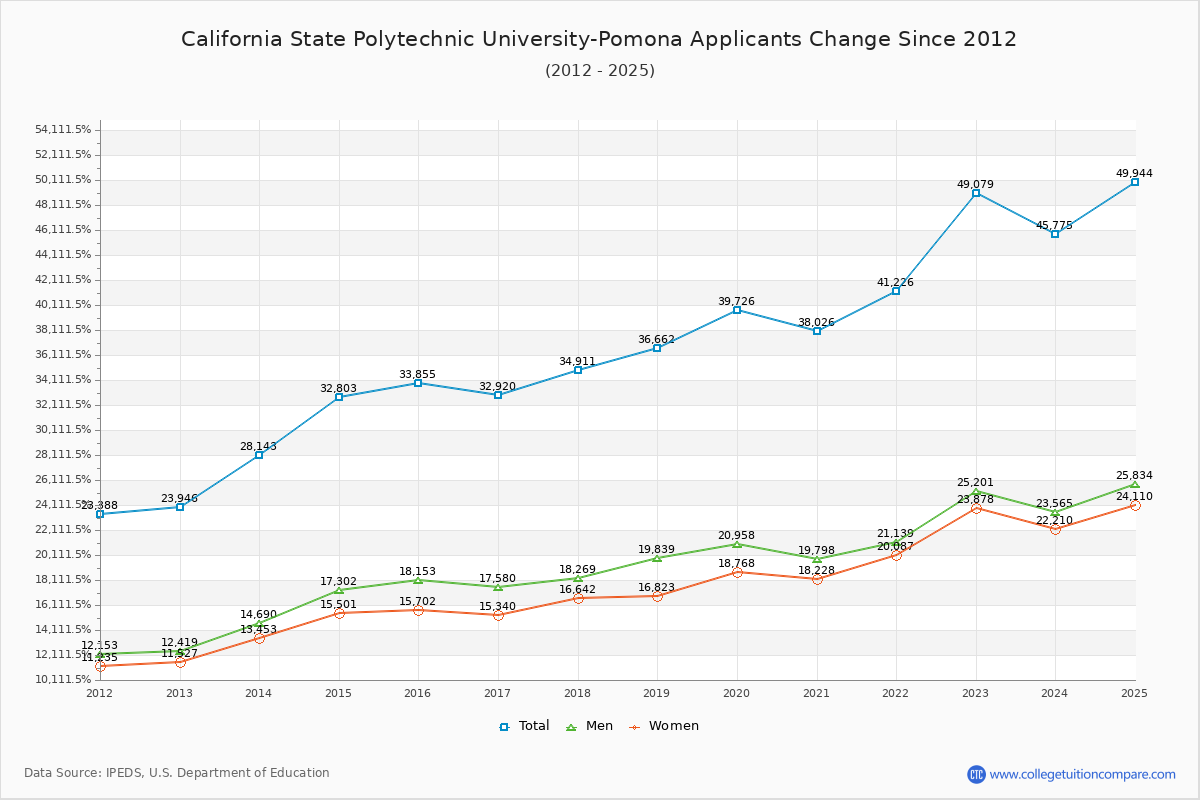This screenshot has width=1200, height=800.
Task: Click the Women 2017 circle marker 15,340
Action: point(498,615)
